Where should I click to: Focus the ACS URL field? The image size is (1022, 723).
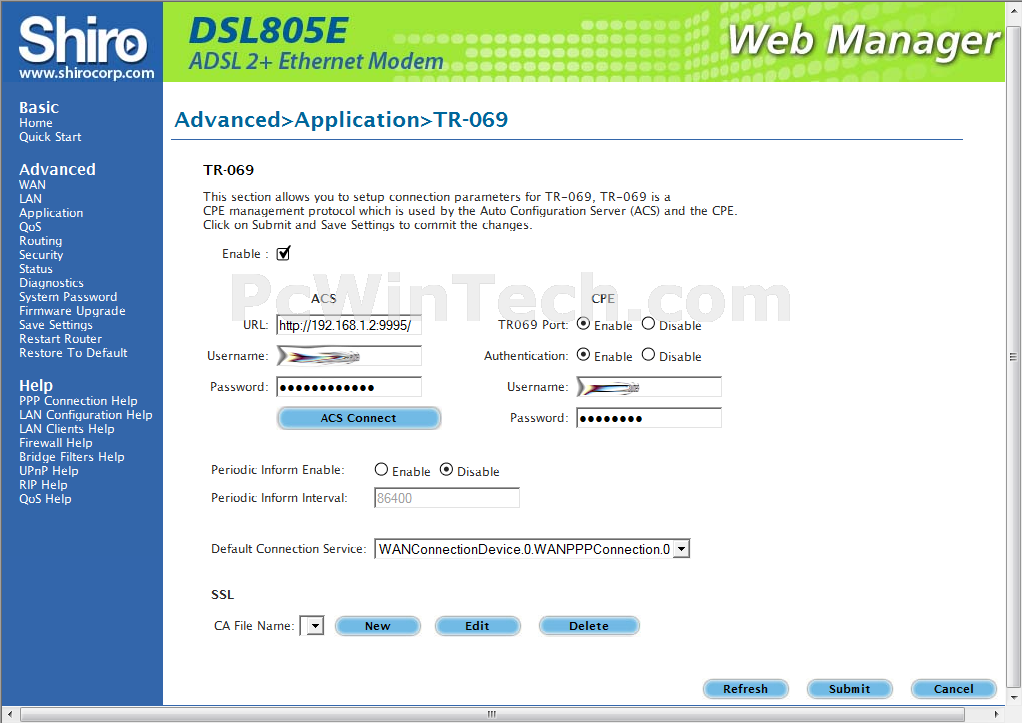pyautogui.click(x=349, y=325)
